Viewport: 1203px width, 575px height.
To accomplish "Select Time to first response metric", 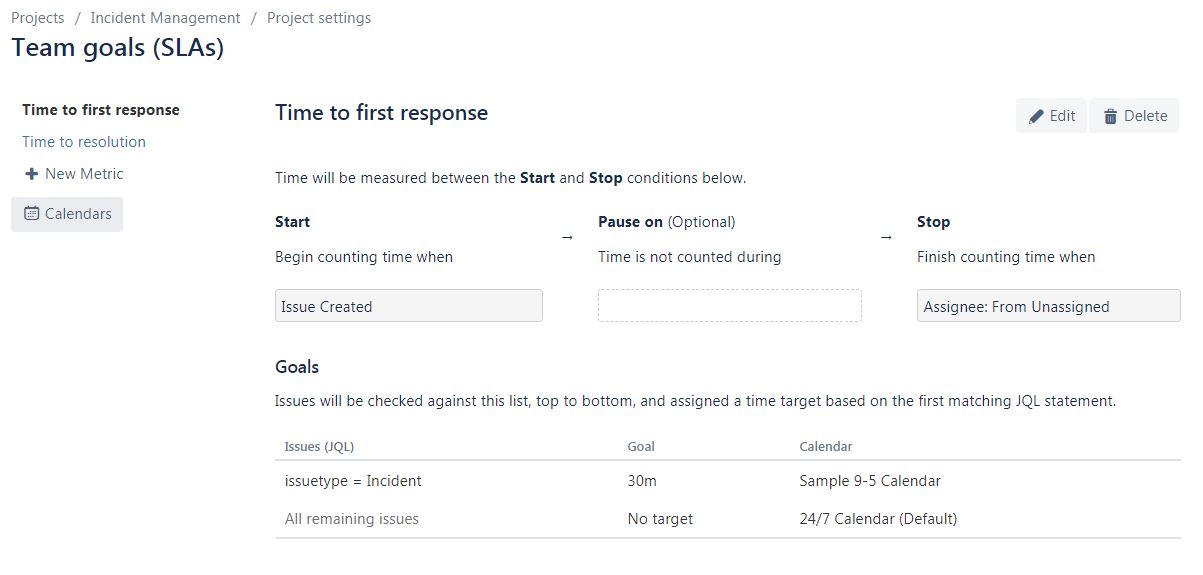I will tap(101, 110).
